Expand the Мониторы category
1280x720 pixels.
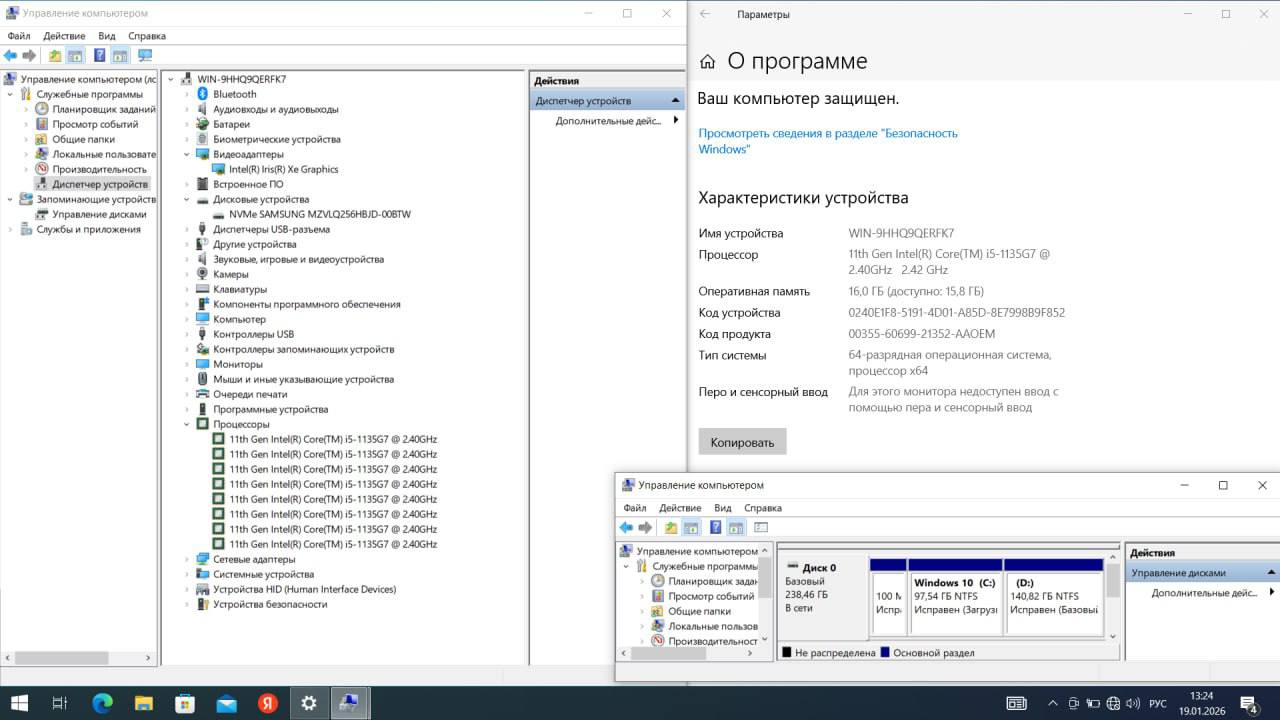pos(187,364)
